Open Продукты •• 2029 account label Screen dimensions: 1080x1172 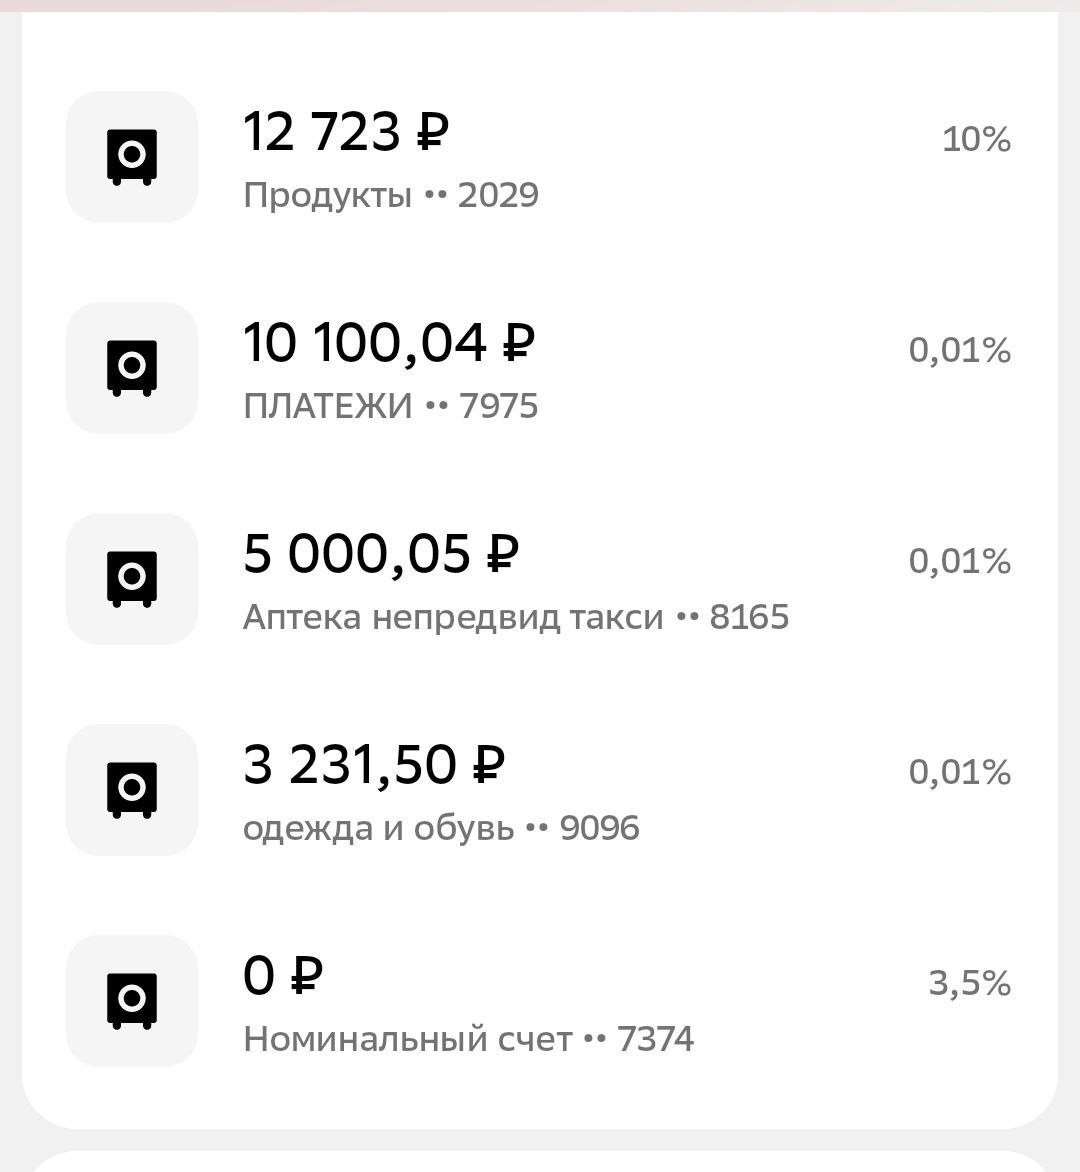tap(391, 195)
